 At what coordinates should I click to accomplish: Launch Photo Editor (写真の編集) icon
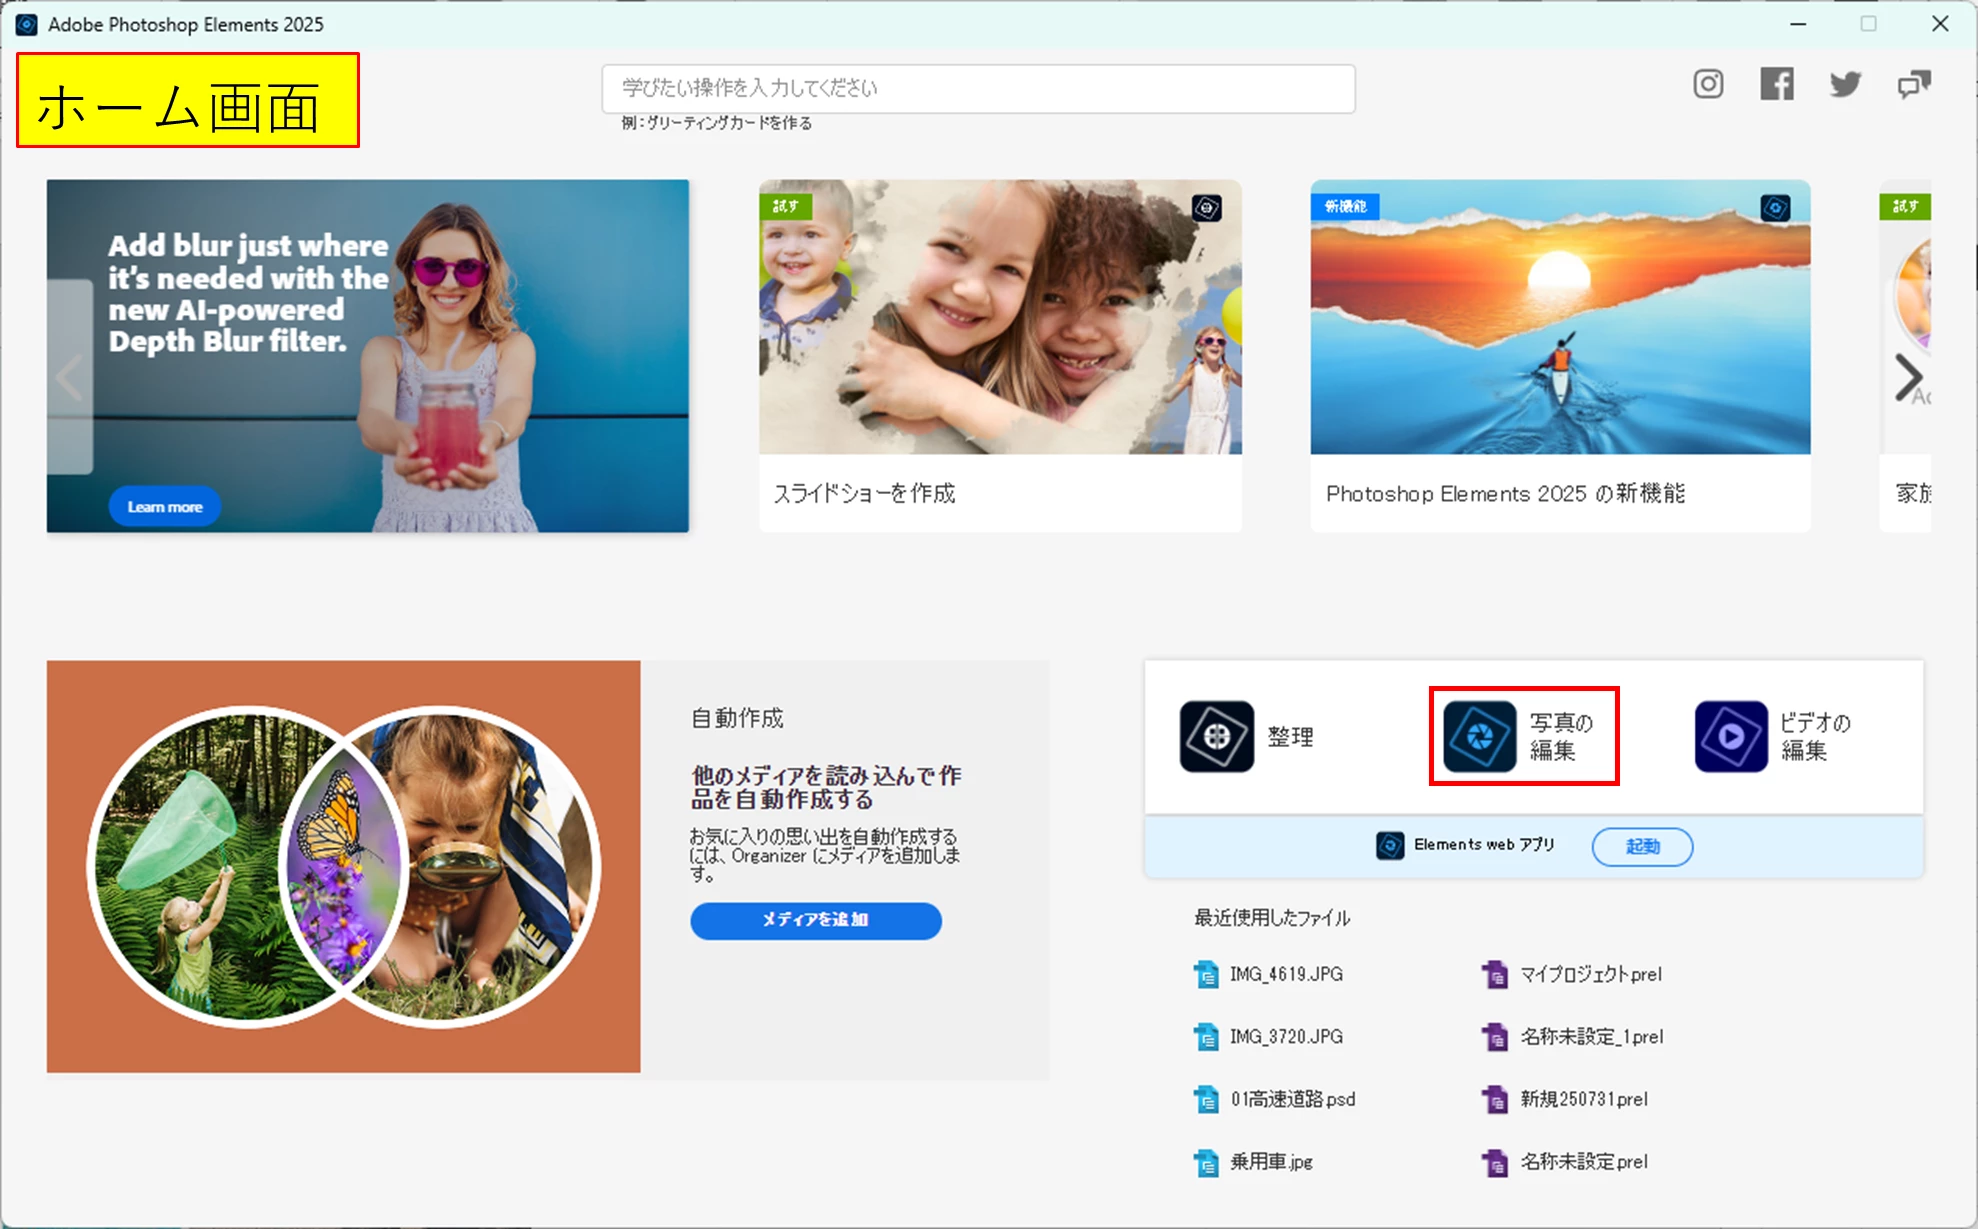click(1479, 737)
